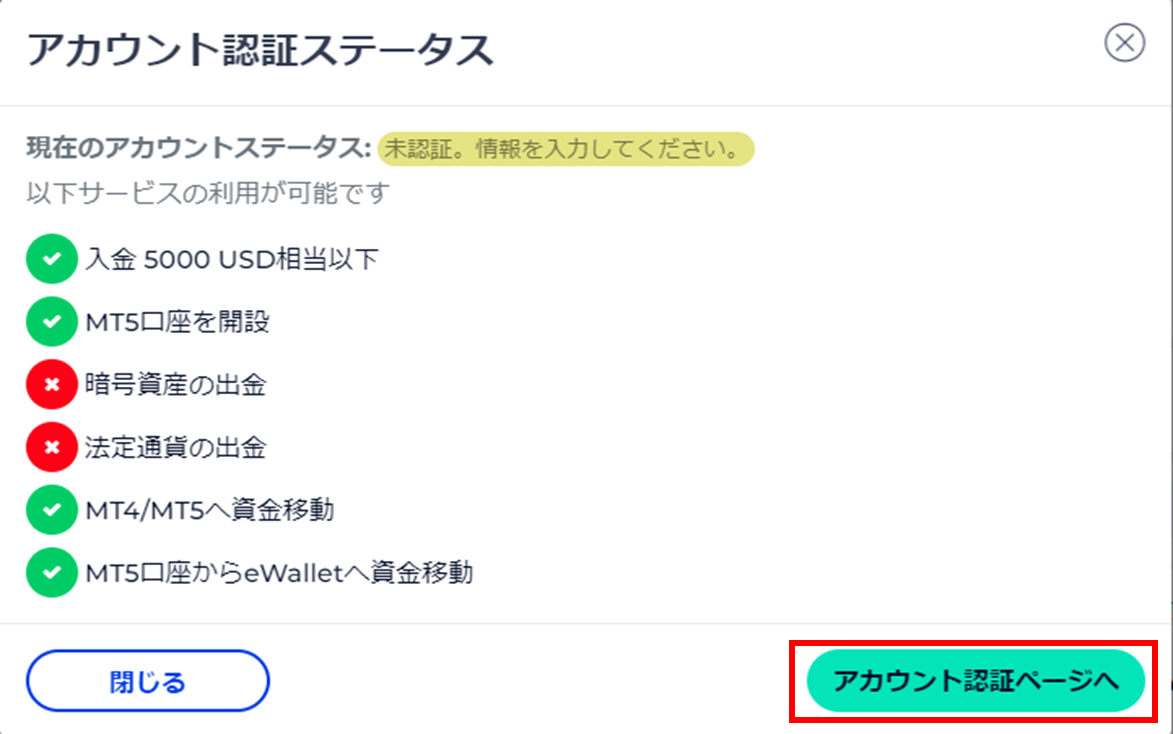Click the close X icon in dialog header
1173x734 pixels.
pyautogui.click(x=1124, y=43)
